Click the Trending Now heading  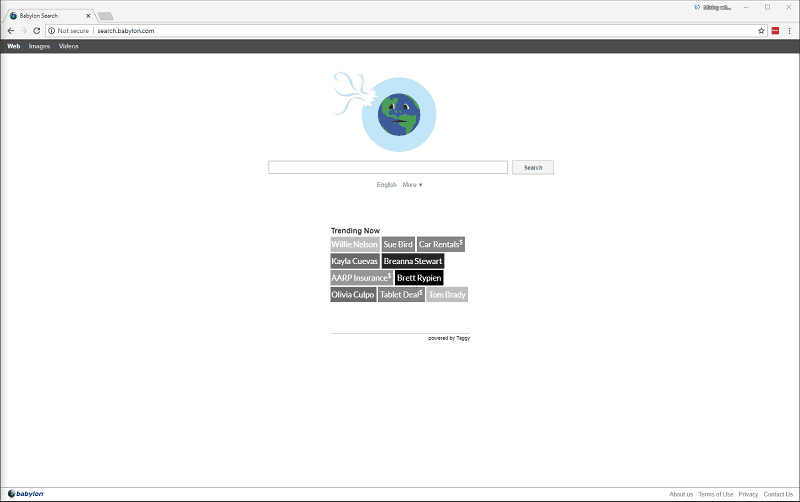pyautogui.click(x=355, y=231)
